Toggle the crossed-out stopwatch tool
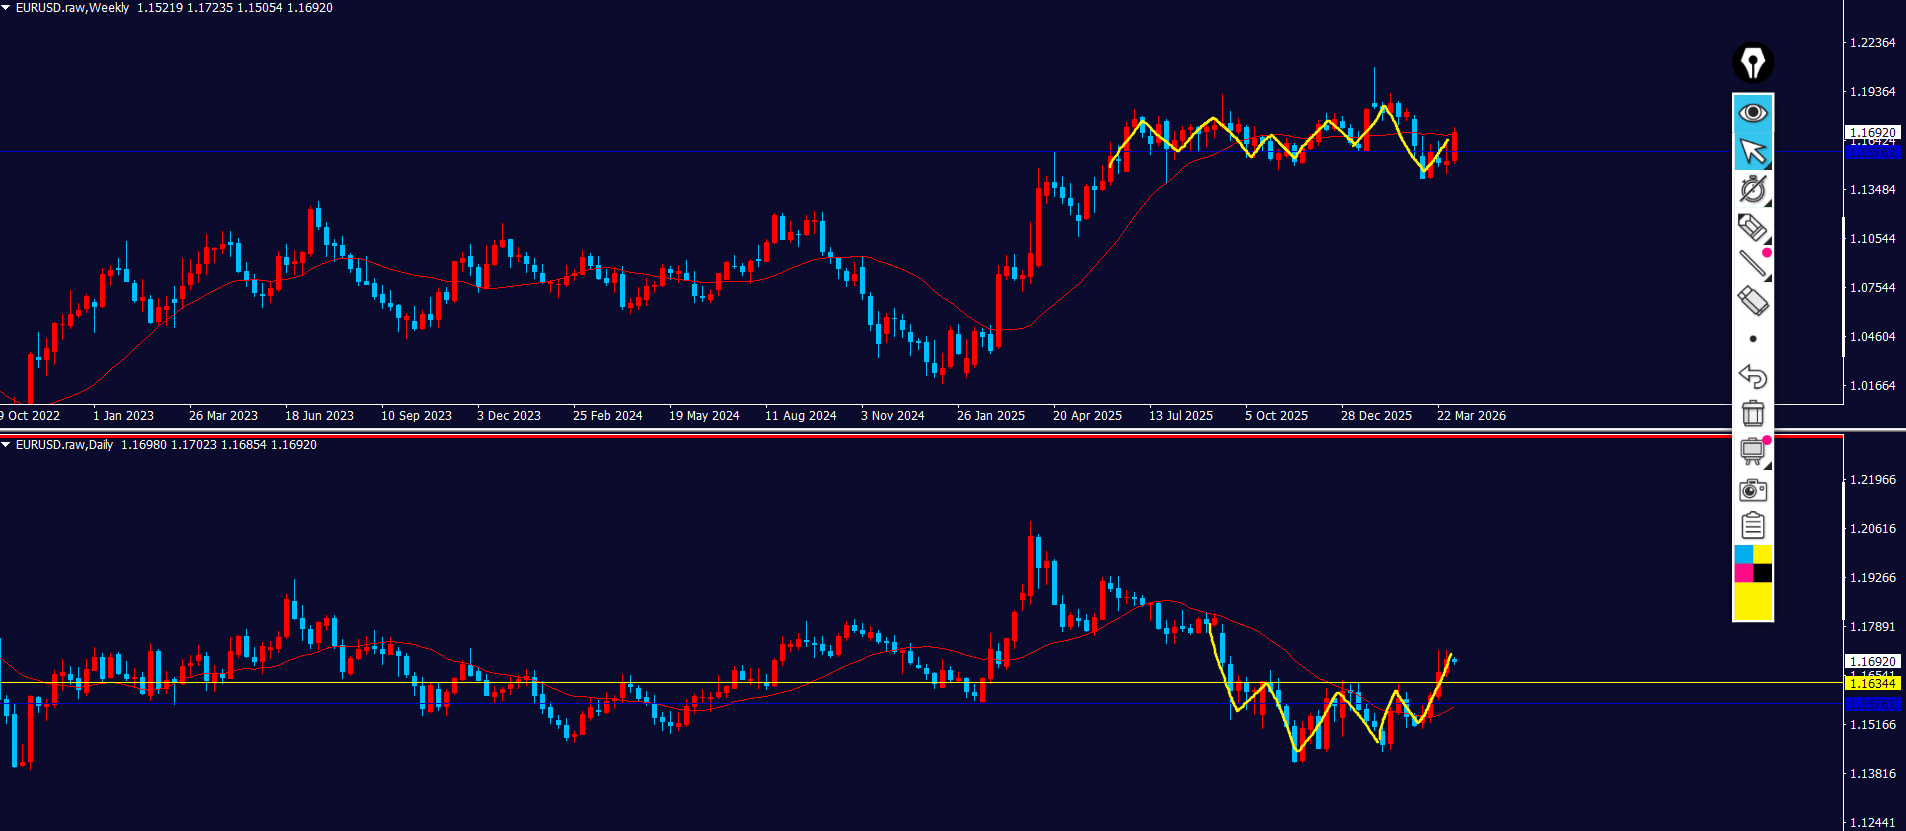Screen dimensions: 1906x831 [x=1752, y=189]
